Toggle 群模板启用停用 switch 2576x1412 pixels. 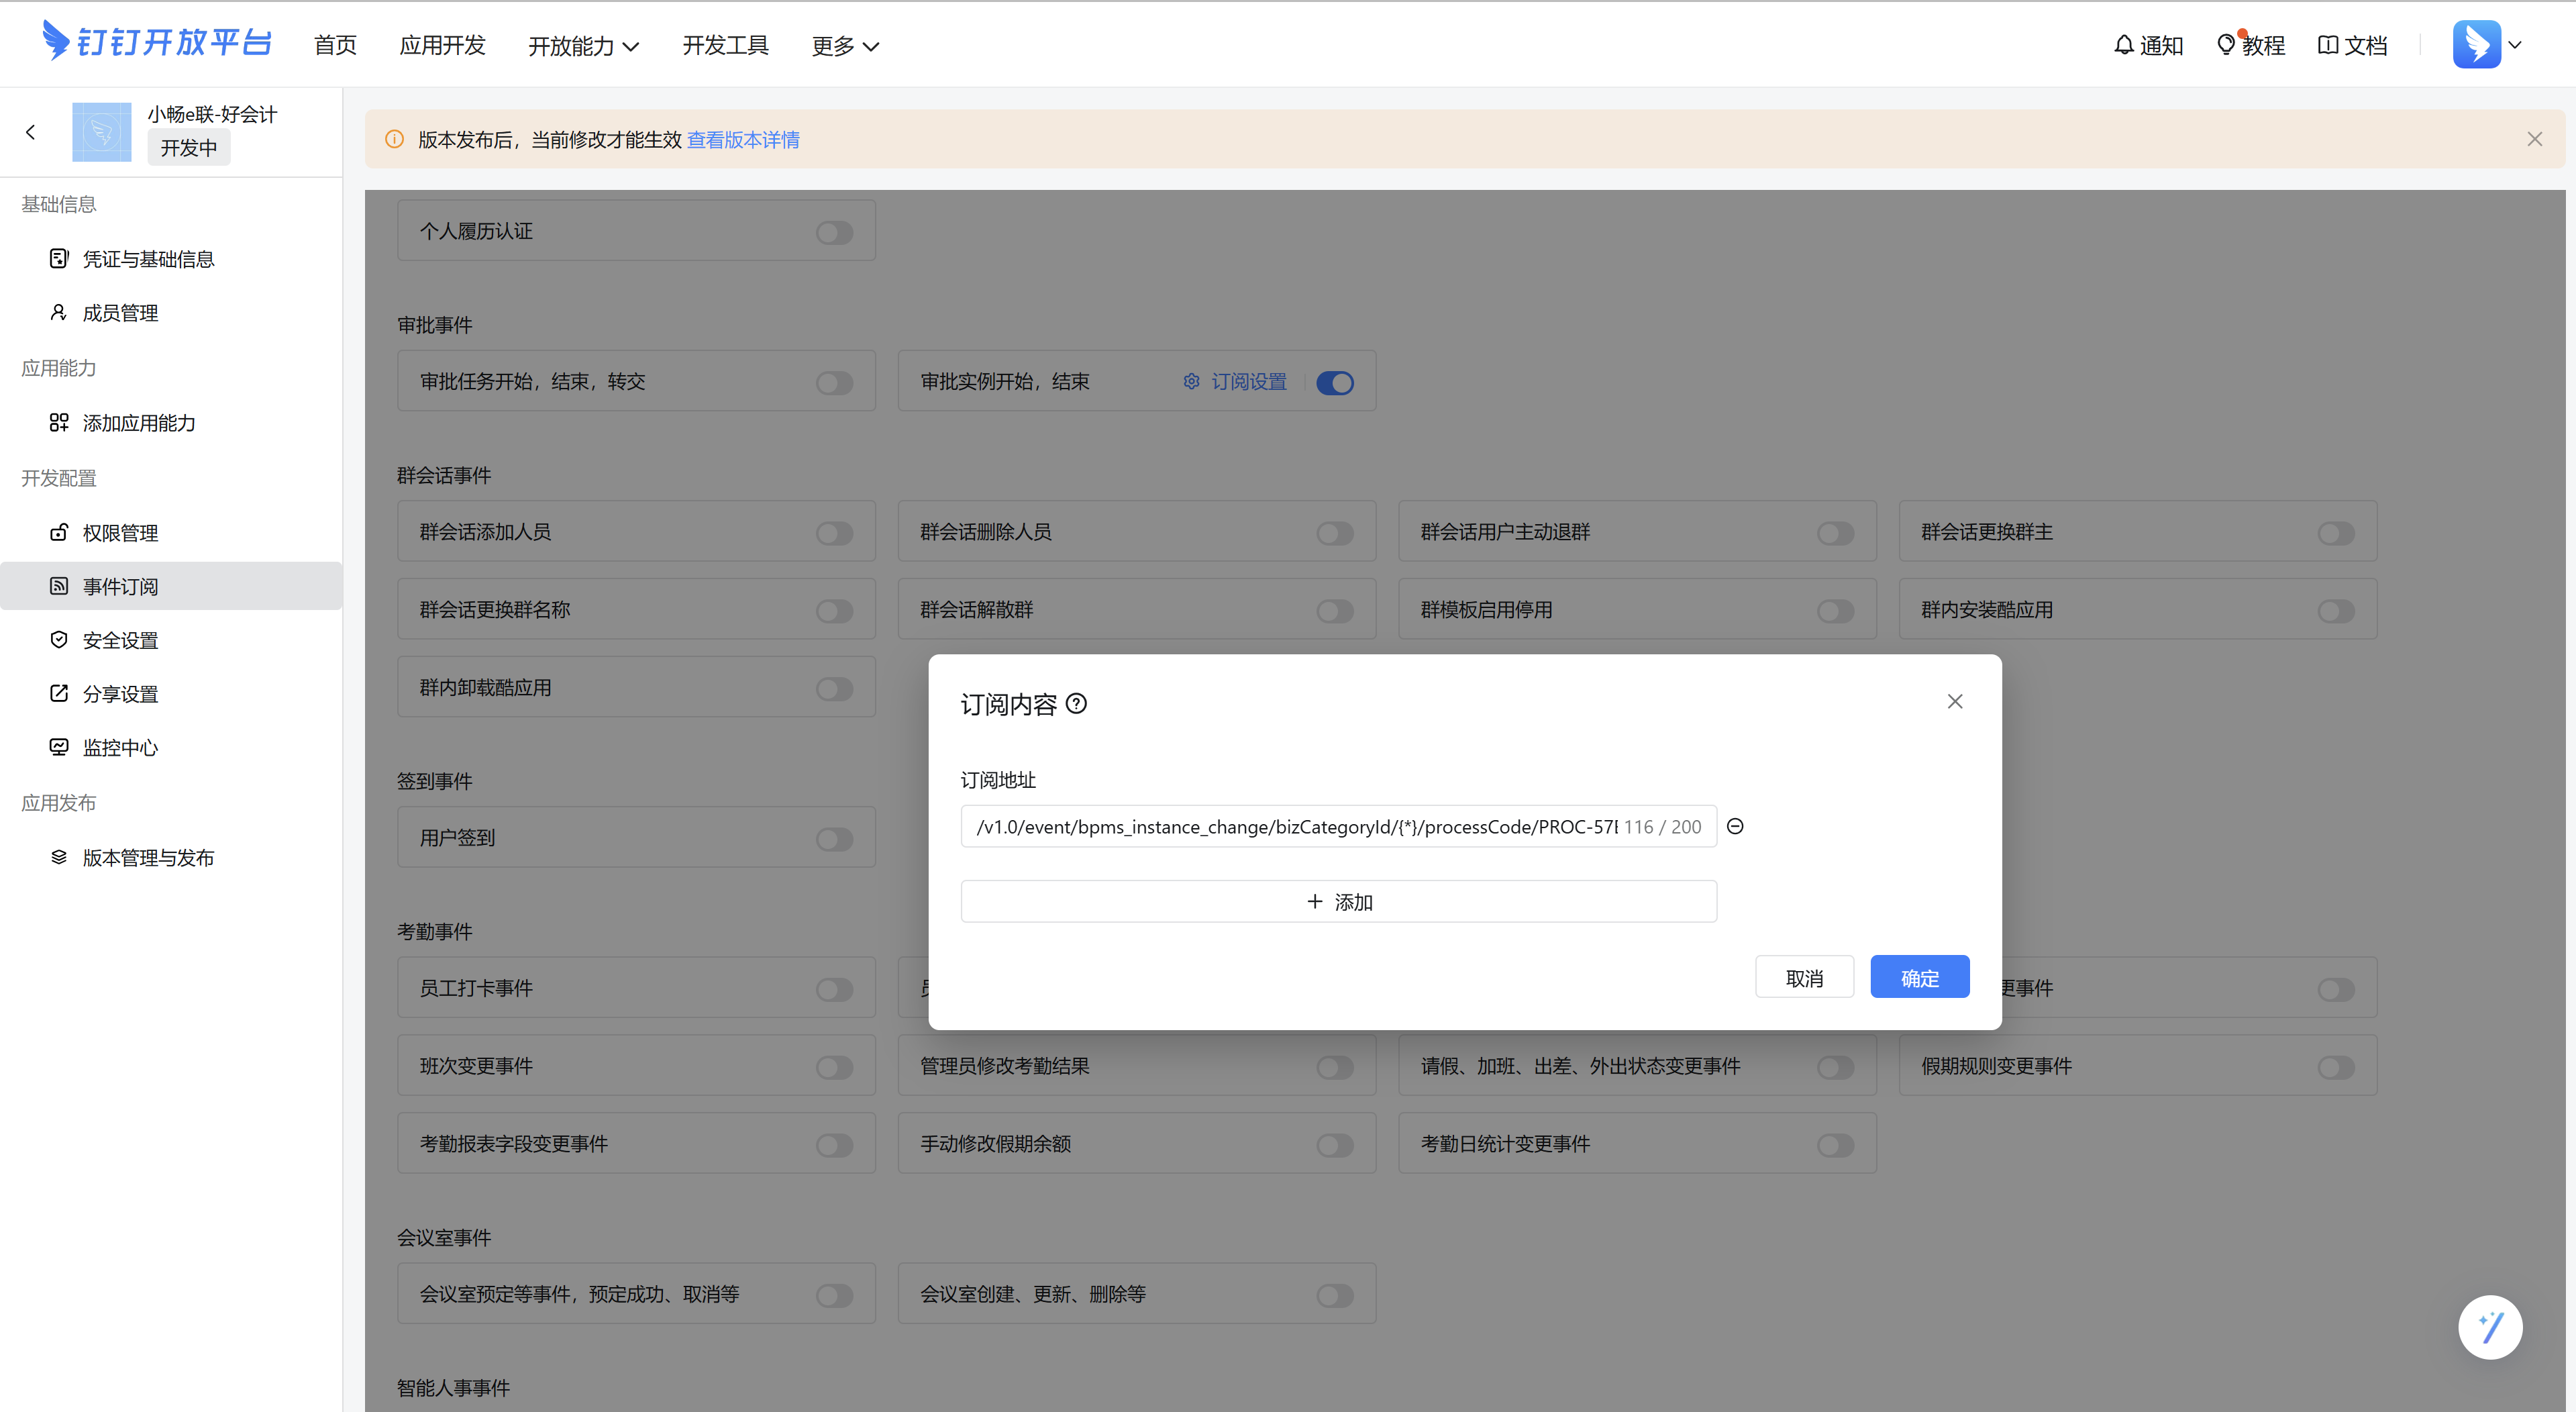pos(1835,611)
